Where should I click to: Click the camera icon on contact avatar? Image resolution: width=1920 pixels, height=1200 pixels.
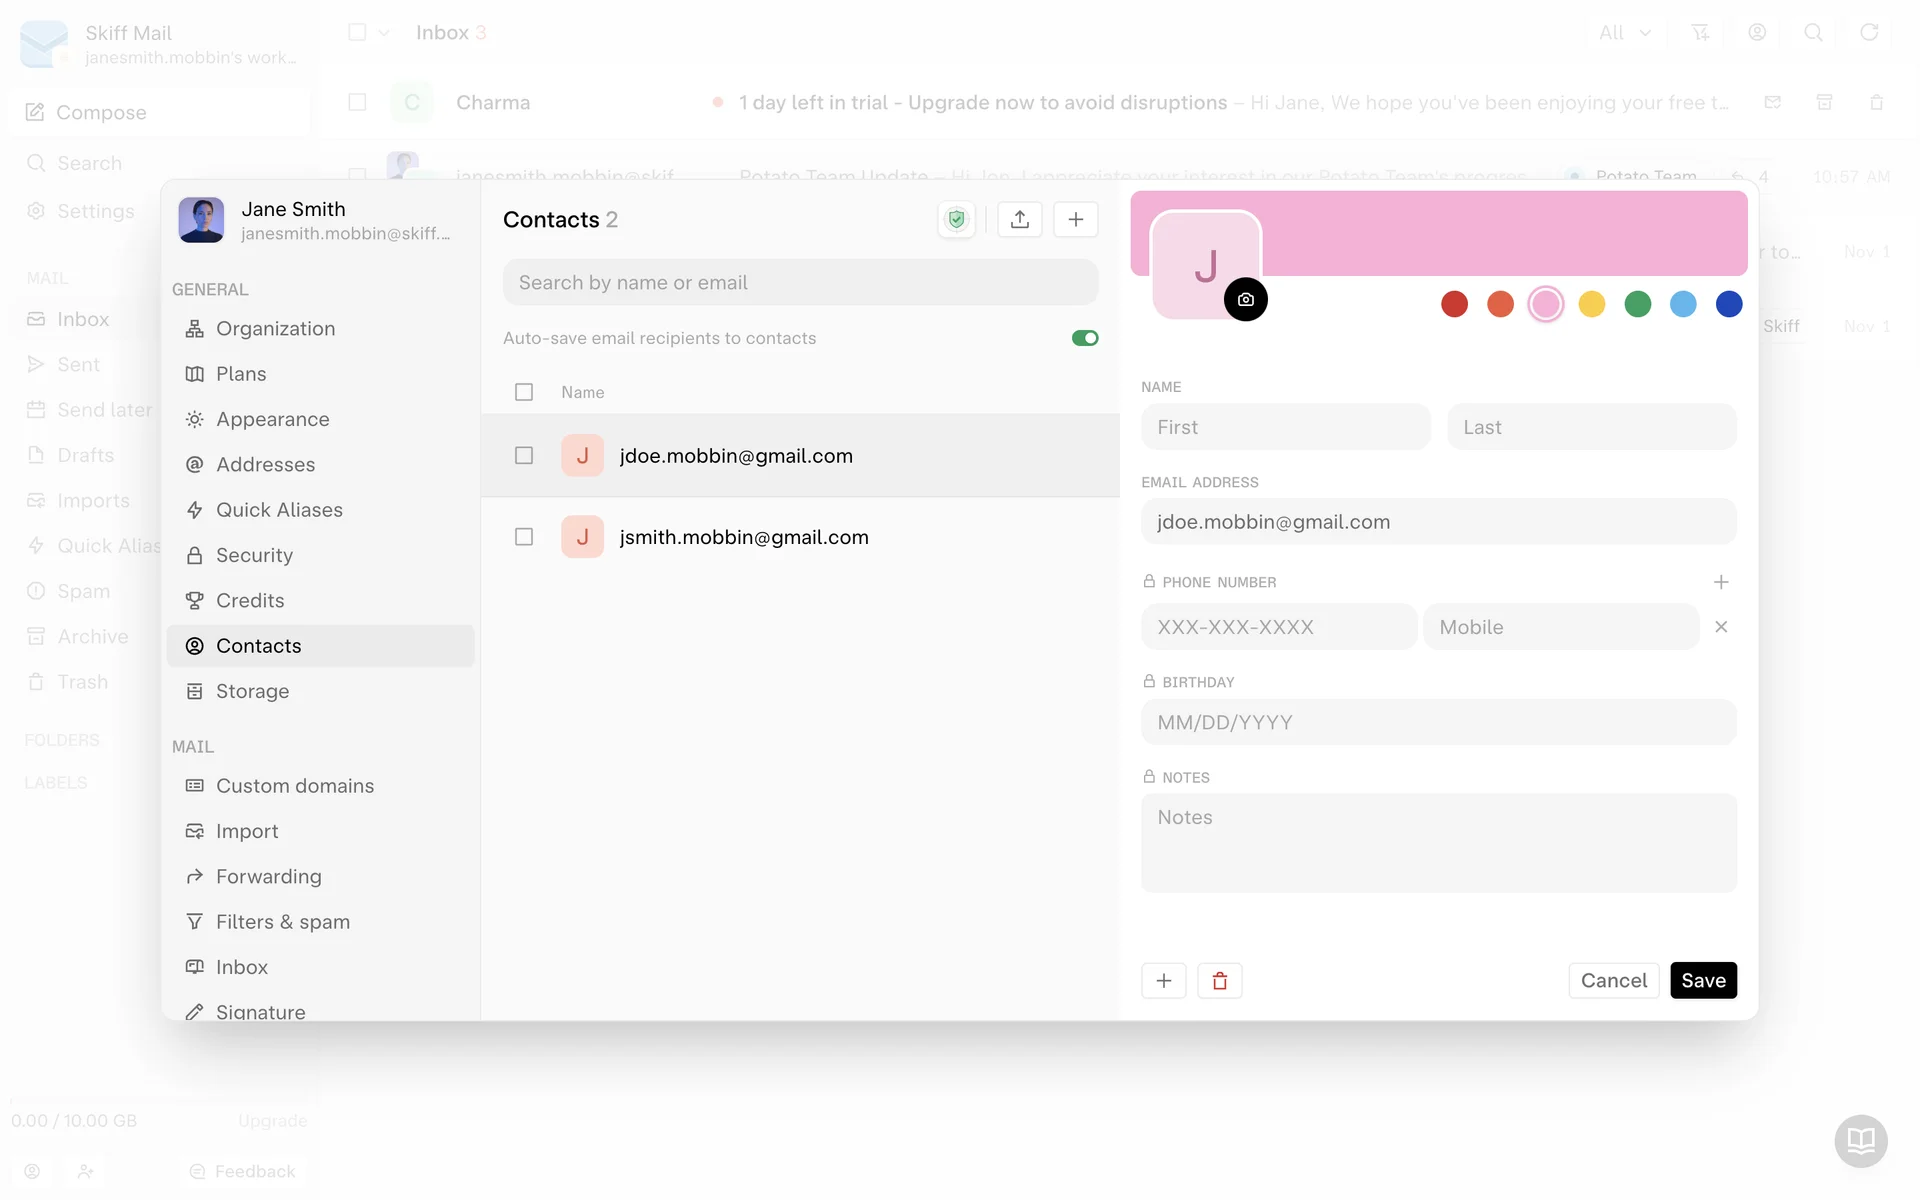point(1245,300)
